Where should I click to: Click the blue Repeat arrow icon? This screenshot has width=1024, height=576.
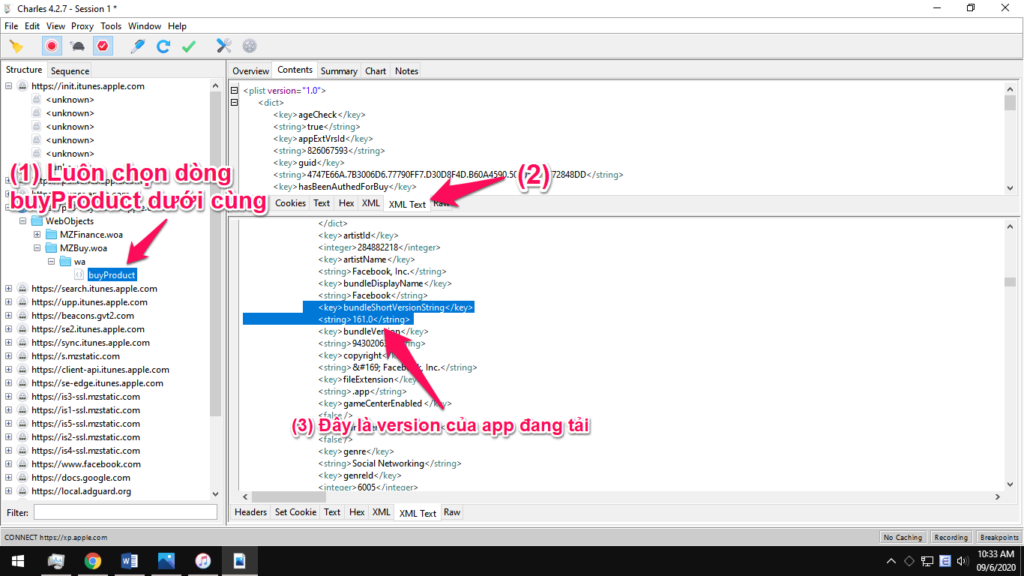click(x=163, y=46)
